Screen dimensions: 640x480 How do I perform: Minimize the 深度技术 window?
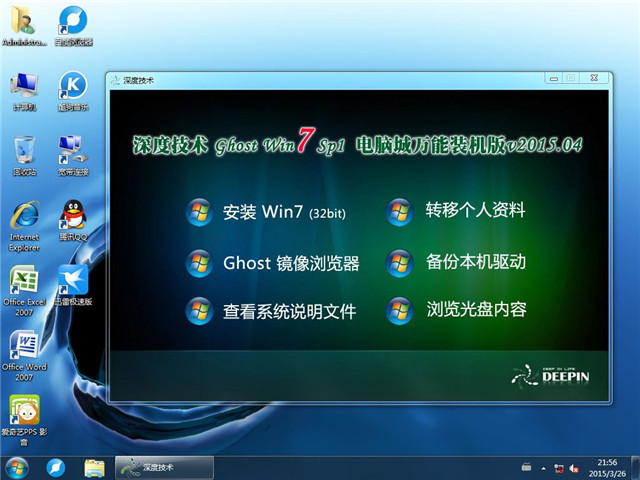pyautogui.click(x=553, y=78)
